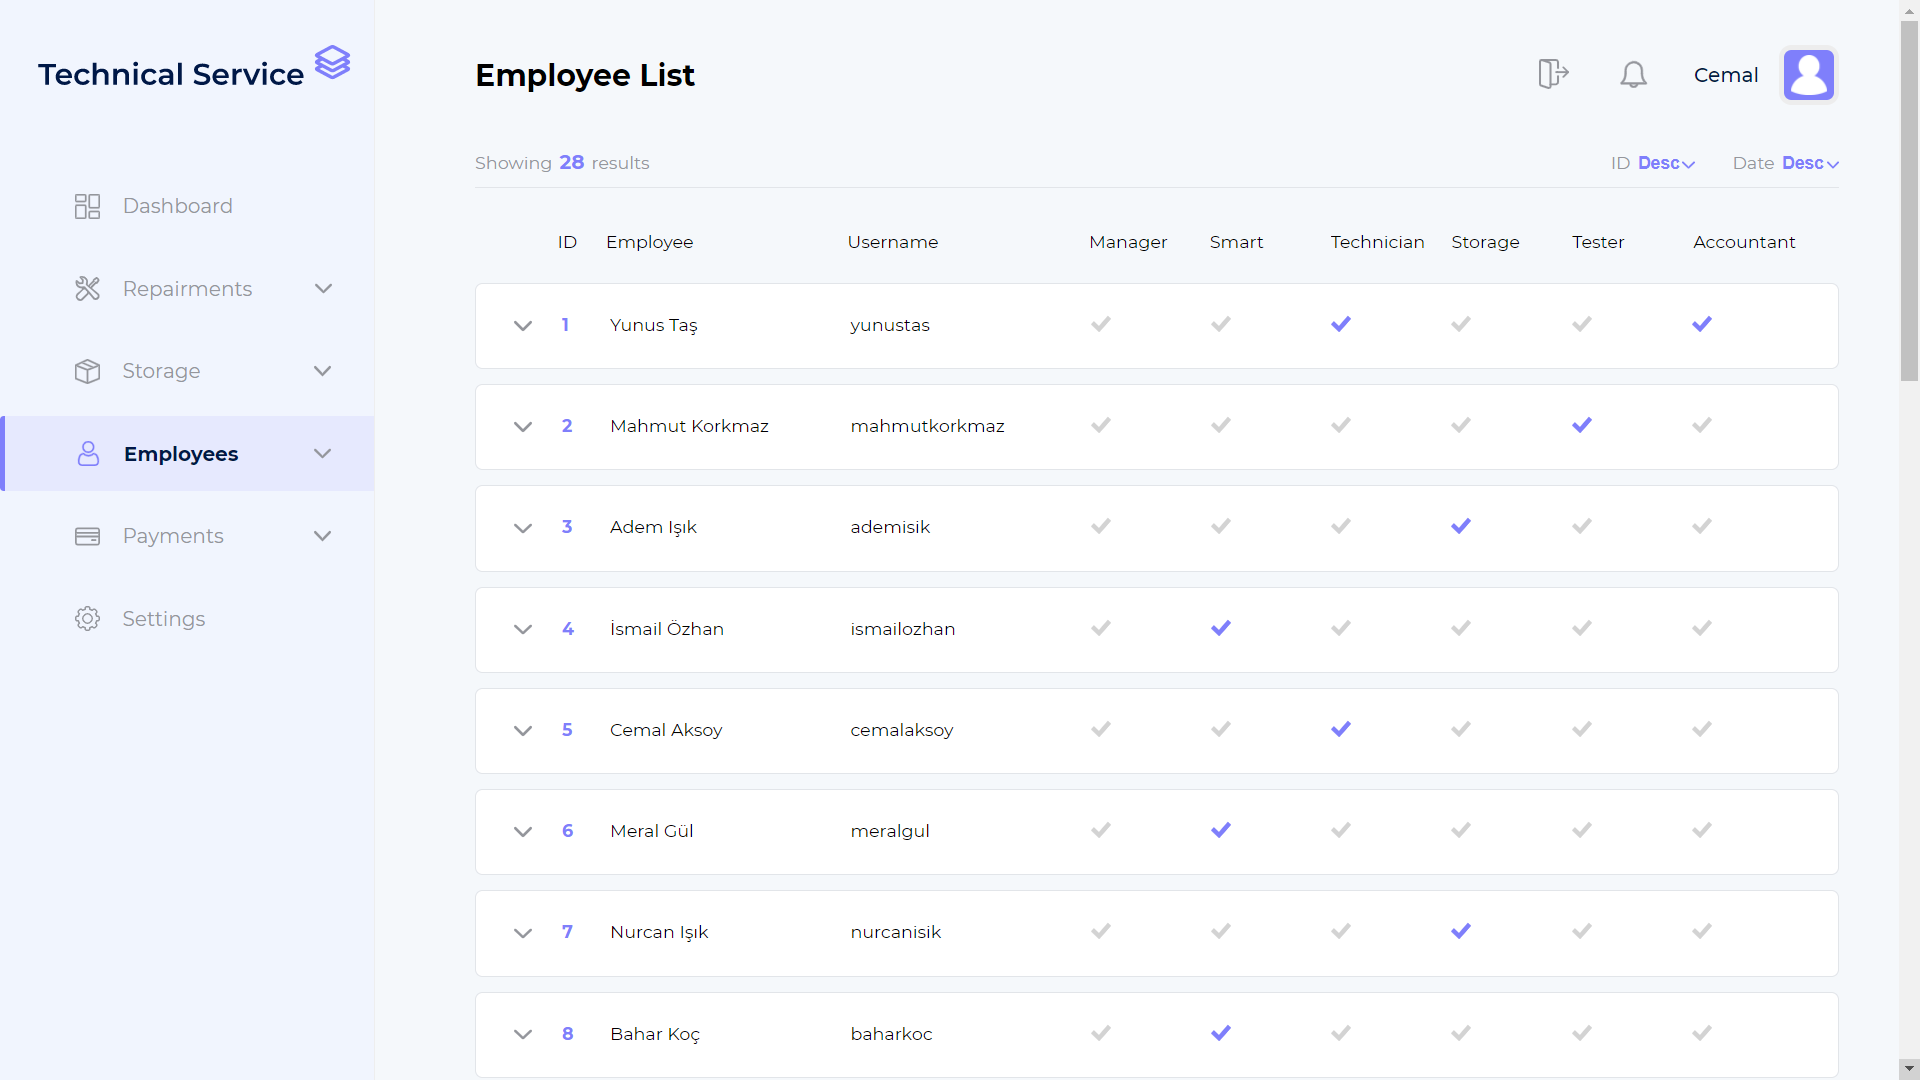This screenshot has height=1080, width=1920.
Task: Expand the Nurcan Işık row details
Action: click(523, 933)
